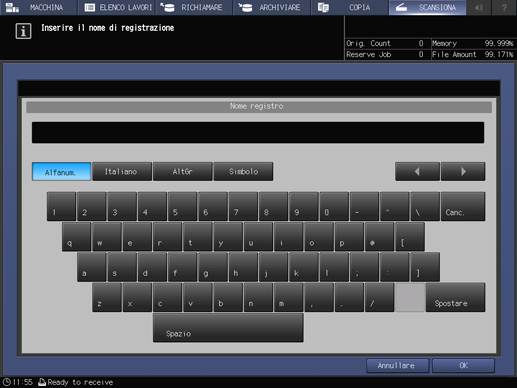Tap the q key

pyautogui.click(x=76, y=237)
